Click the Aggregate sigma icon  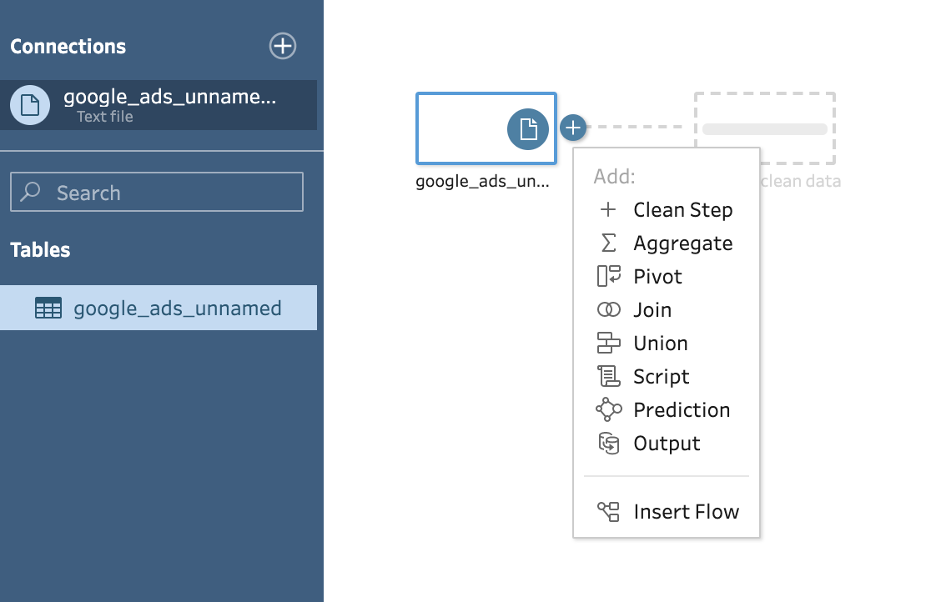[608, 243]
